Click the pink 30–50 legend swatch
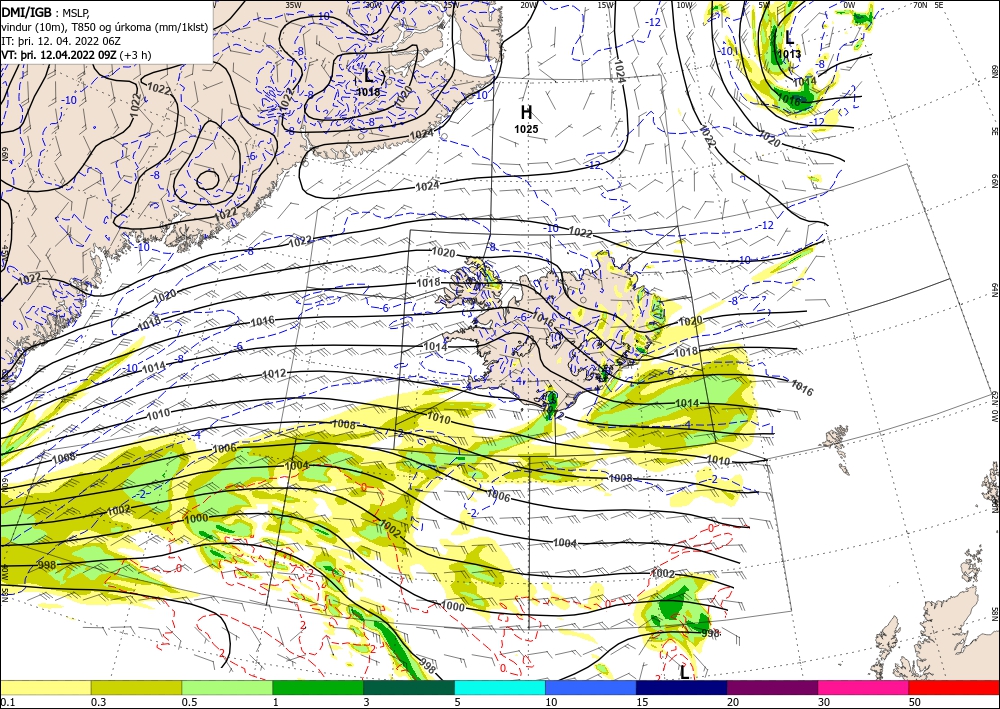 coord(864,688)
